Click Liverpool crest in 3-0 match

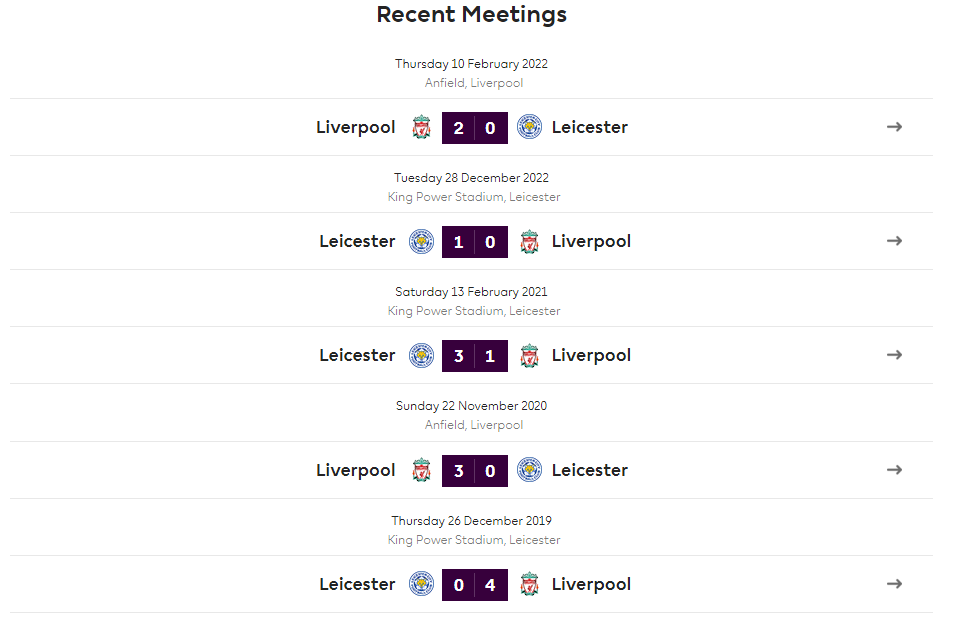(422, 470)
